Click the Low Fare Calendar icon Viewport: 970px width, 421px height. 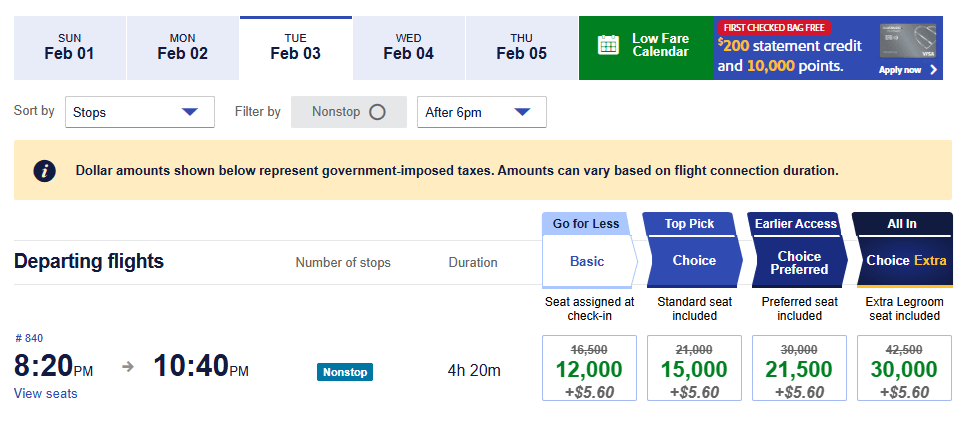608,45
